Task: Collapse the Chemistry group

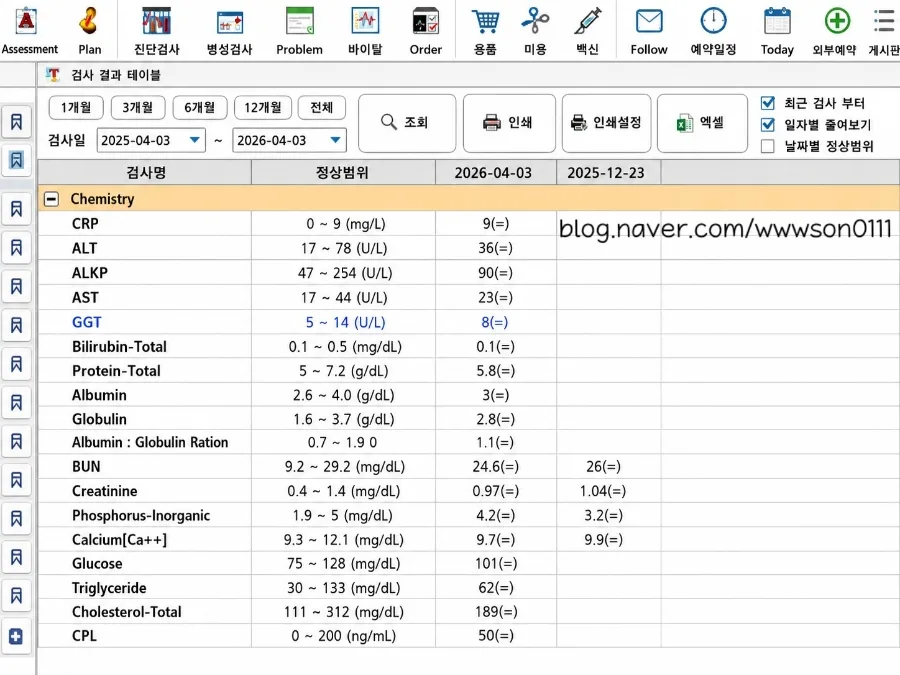Action: [51, 199]
